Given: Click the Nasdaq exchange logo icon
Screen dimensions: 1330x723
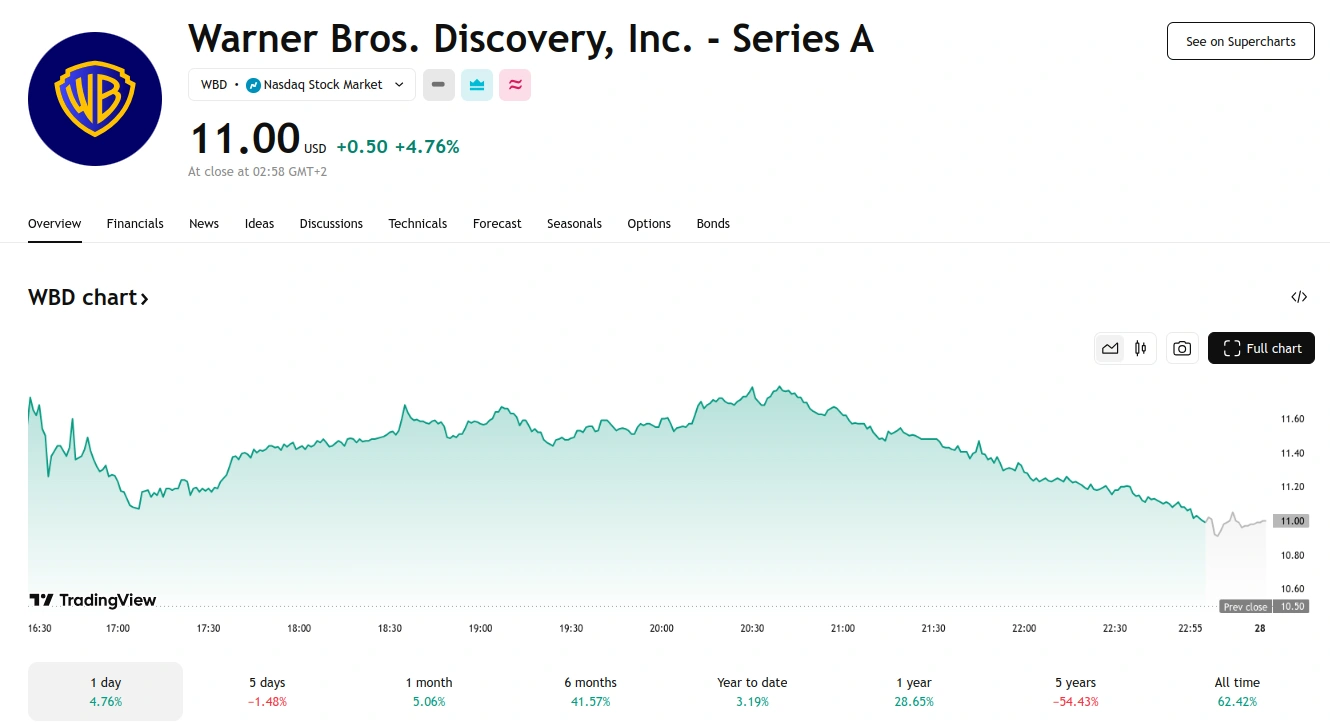Looking at the screenshot, I should point(253,85).
